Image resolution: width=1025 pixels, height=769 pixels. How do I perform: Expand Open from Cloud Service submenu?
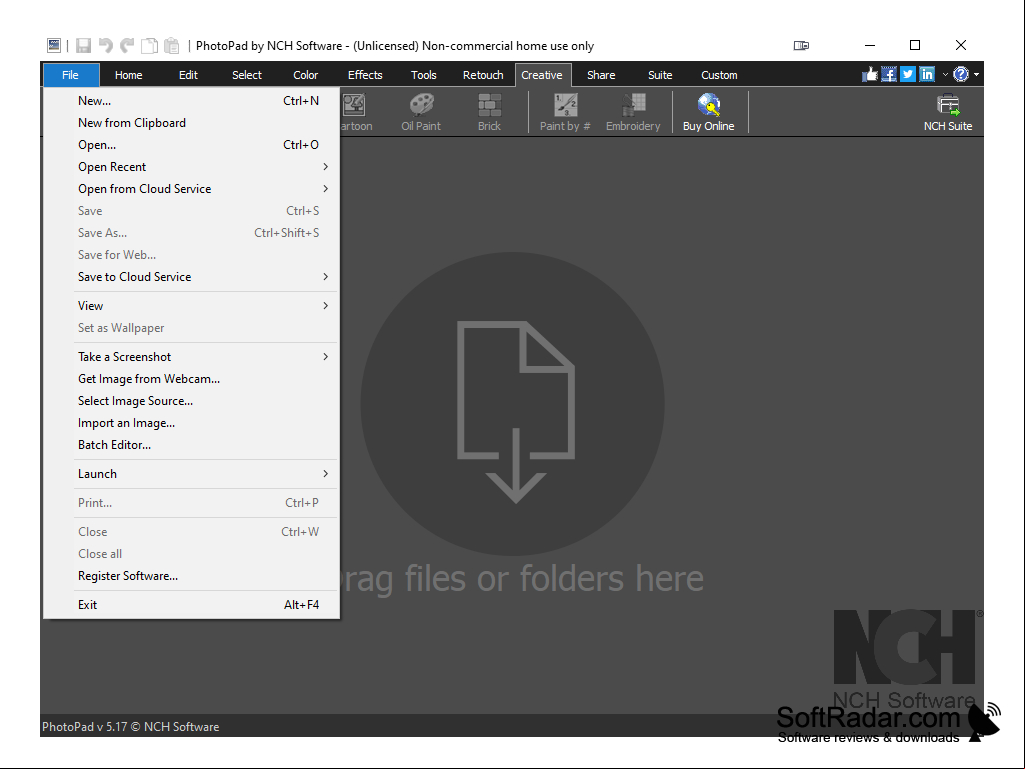[192, 189]
